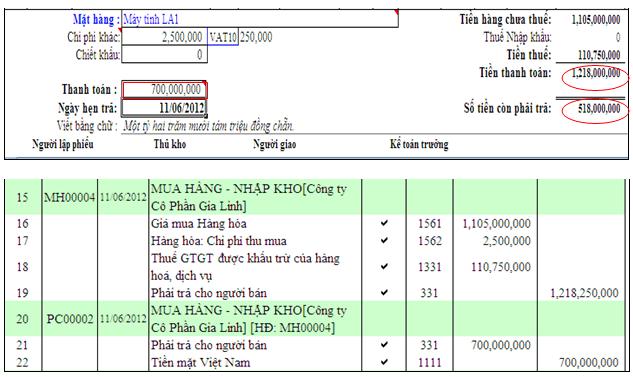
Task: Select account 331 in row 21
Action: tap(430, 345)
